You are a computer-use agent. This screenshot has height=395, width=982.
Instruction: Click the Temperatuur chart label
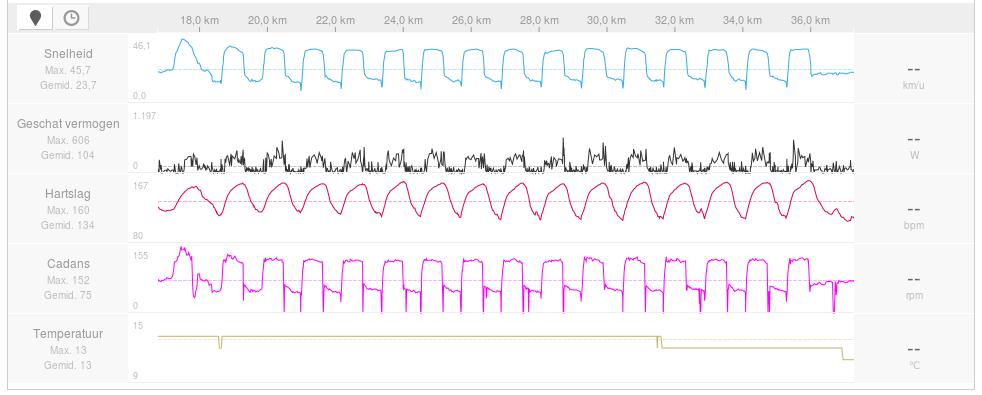tap(68, 334)
